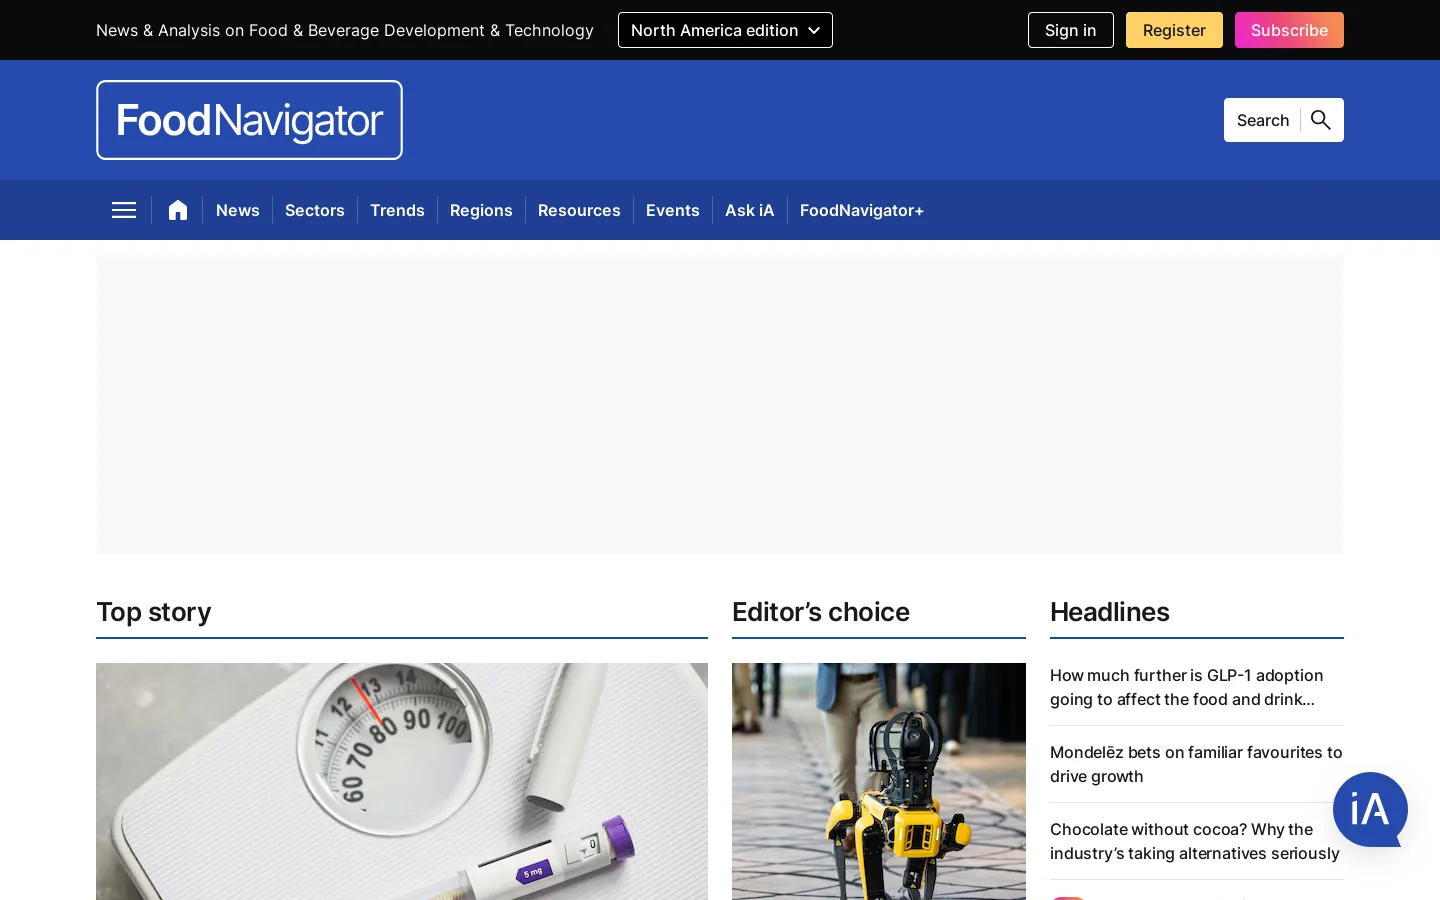Click the Register button
Screen dimensions: 1440x900
tap(1174, 30)
